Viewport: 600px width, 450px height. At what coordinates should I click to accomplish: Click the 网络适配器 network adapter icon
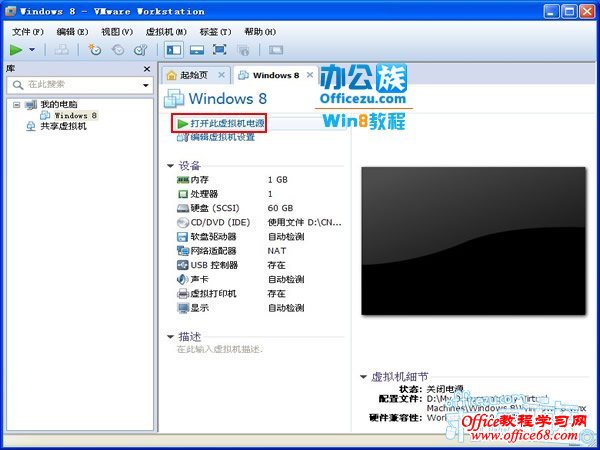pos(183,251)
